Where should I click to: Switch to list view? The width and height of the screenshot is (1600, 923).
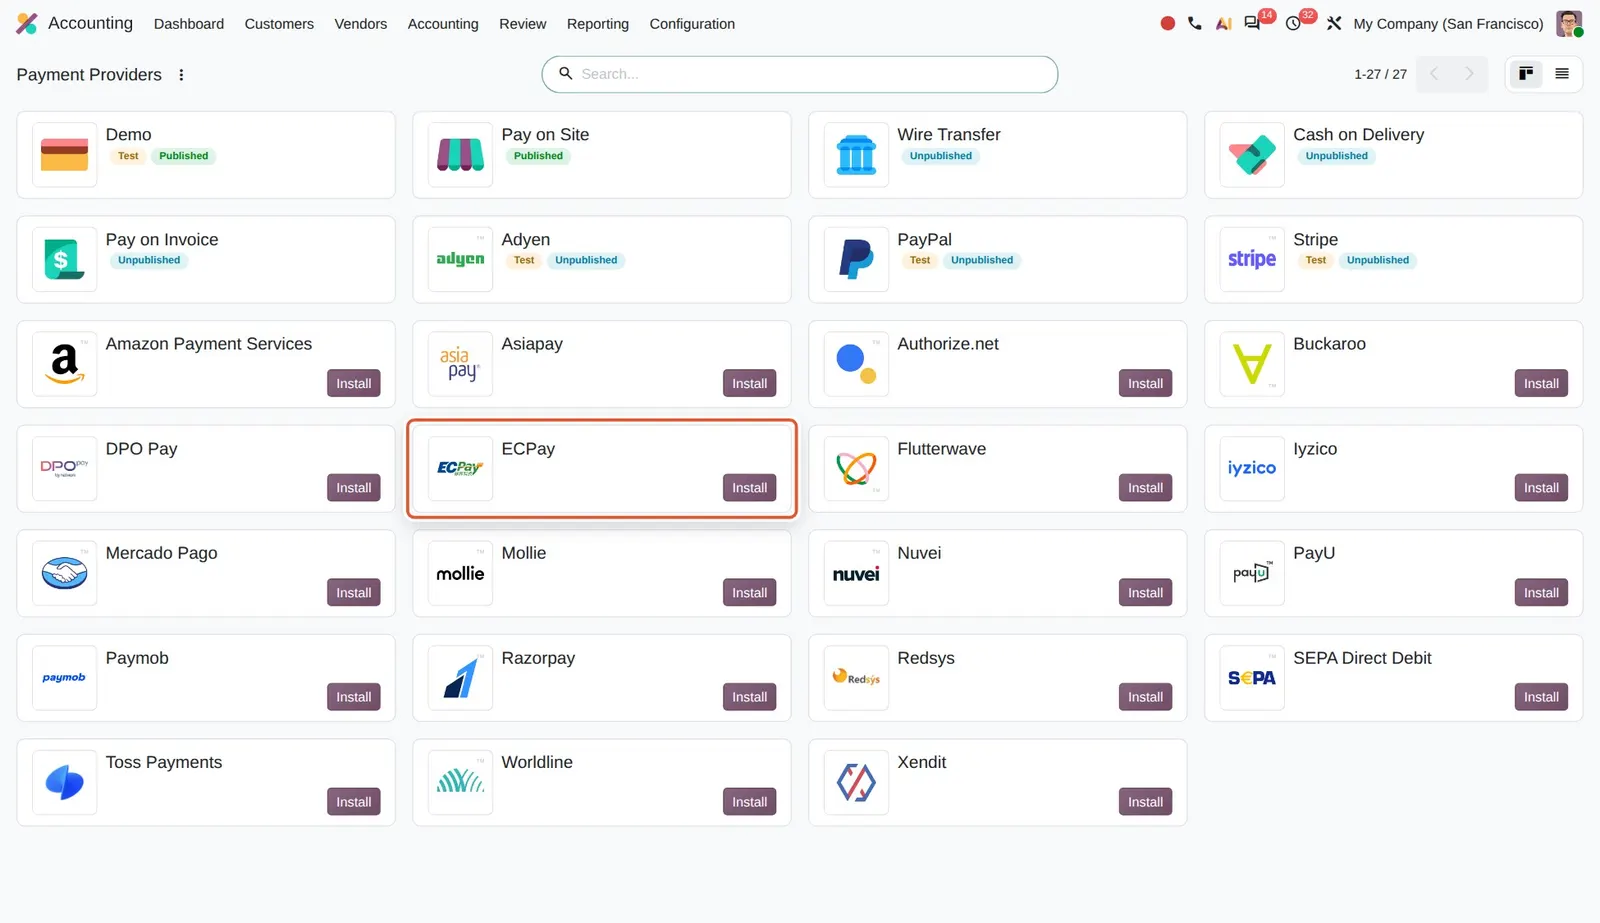(1562, 74)
